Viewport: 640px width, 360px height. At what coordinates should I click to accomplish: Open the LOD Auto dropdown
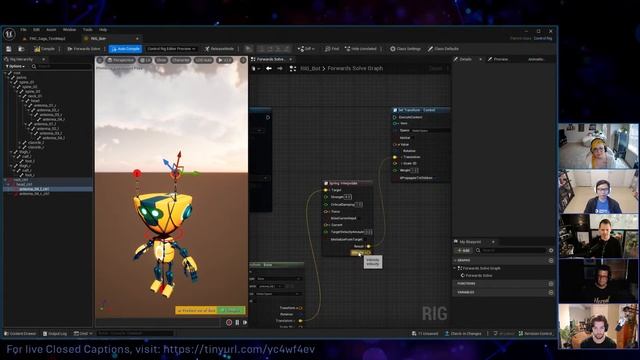point(203,60)
